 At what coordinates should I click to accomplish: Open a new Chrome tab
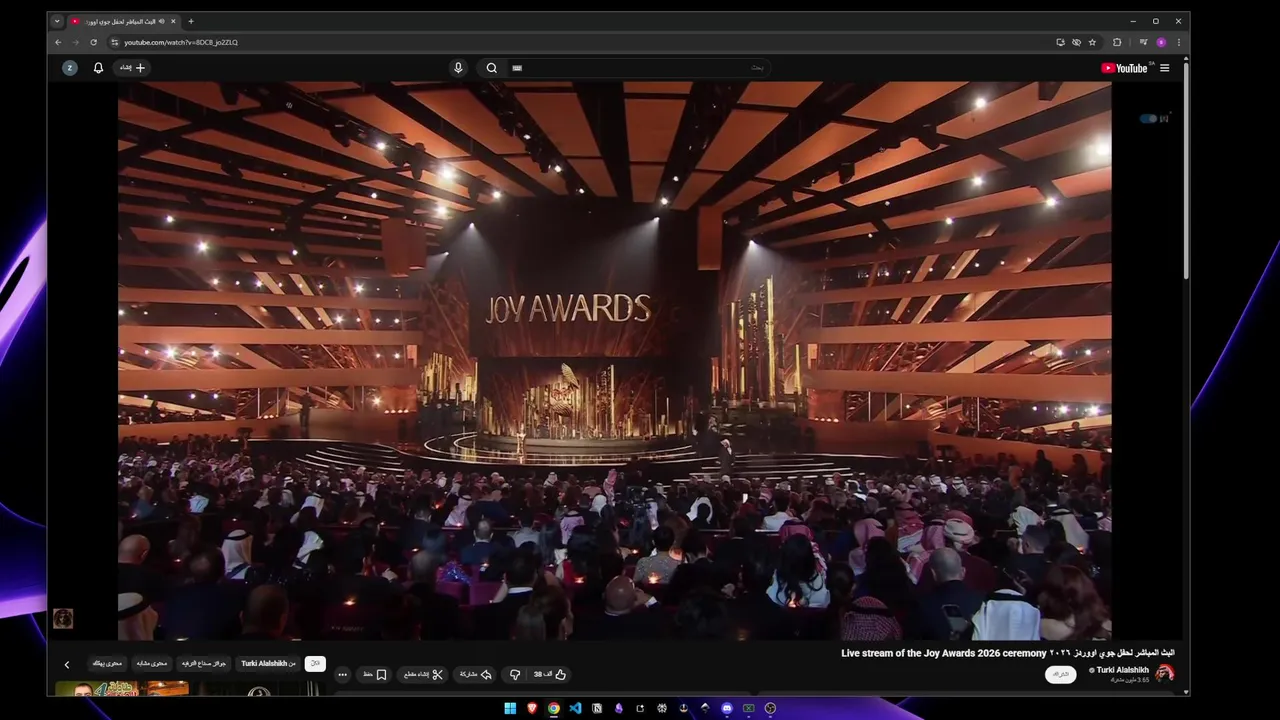191,21
